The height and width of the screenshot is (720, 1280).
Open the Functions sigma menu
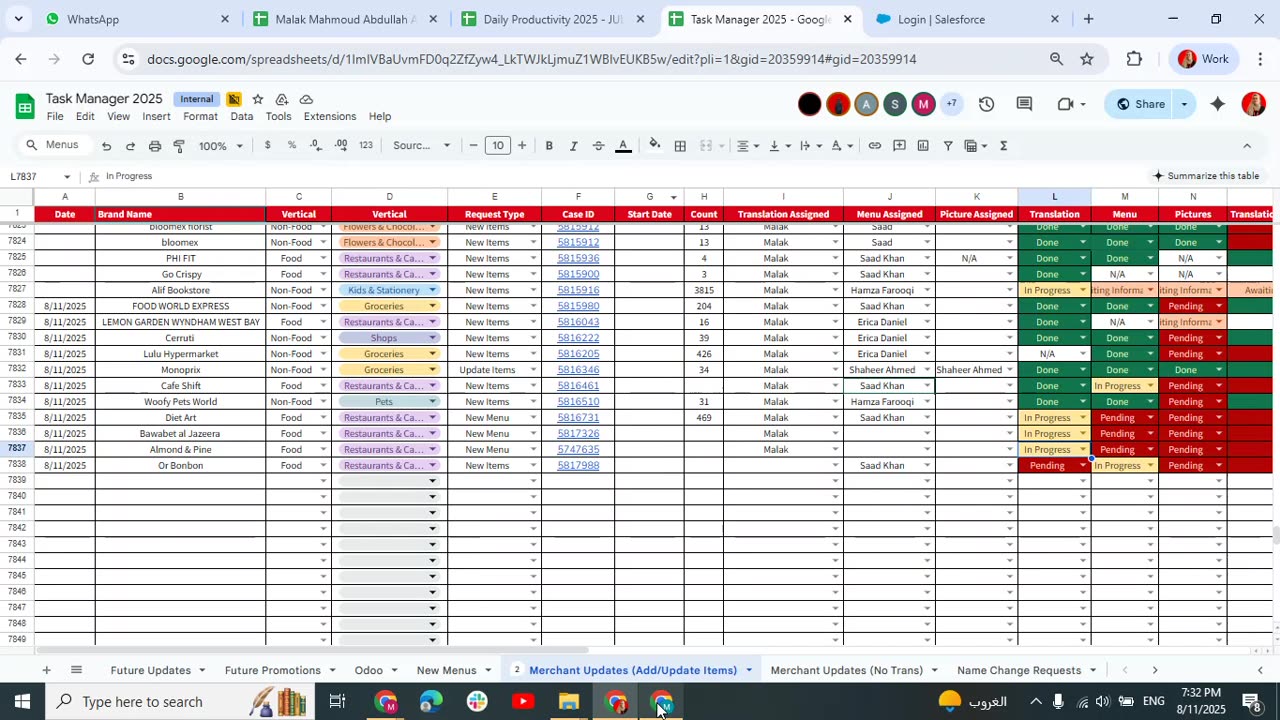1003,146
